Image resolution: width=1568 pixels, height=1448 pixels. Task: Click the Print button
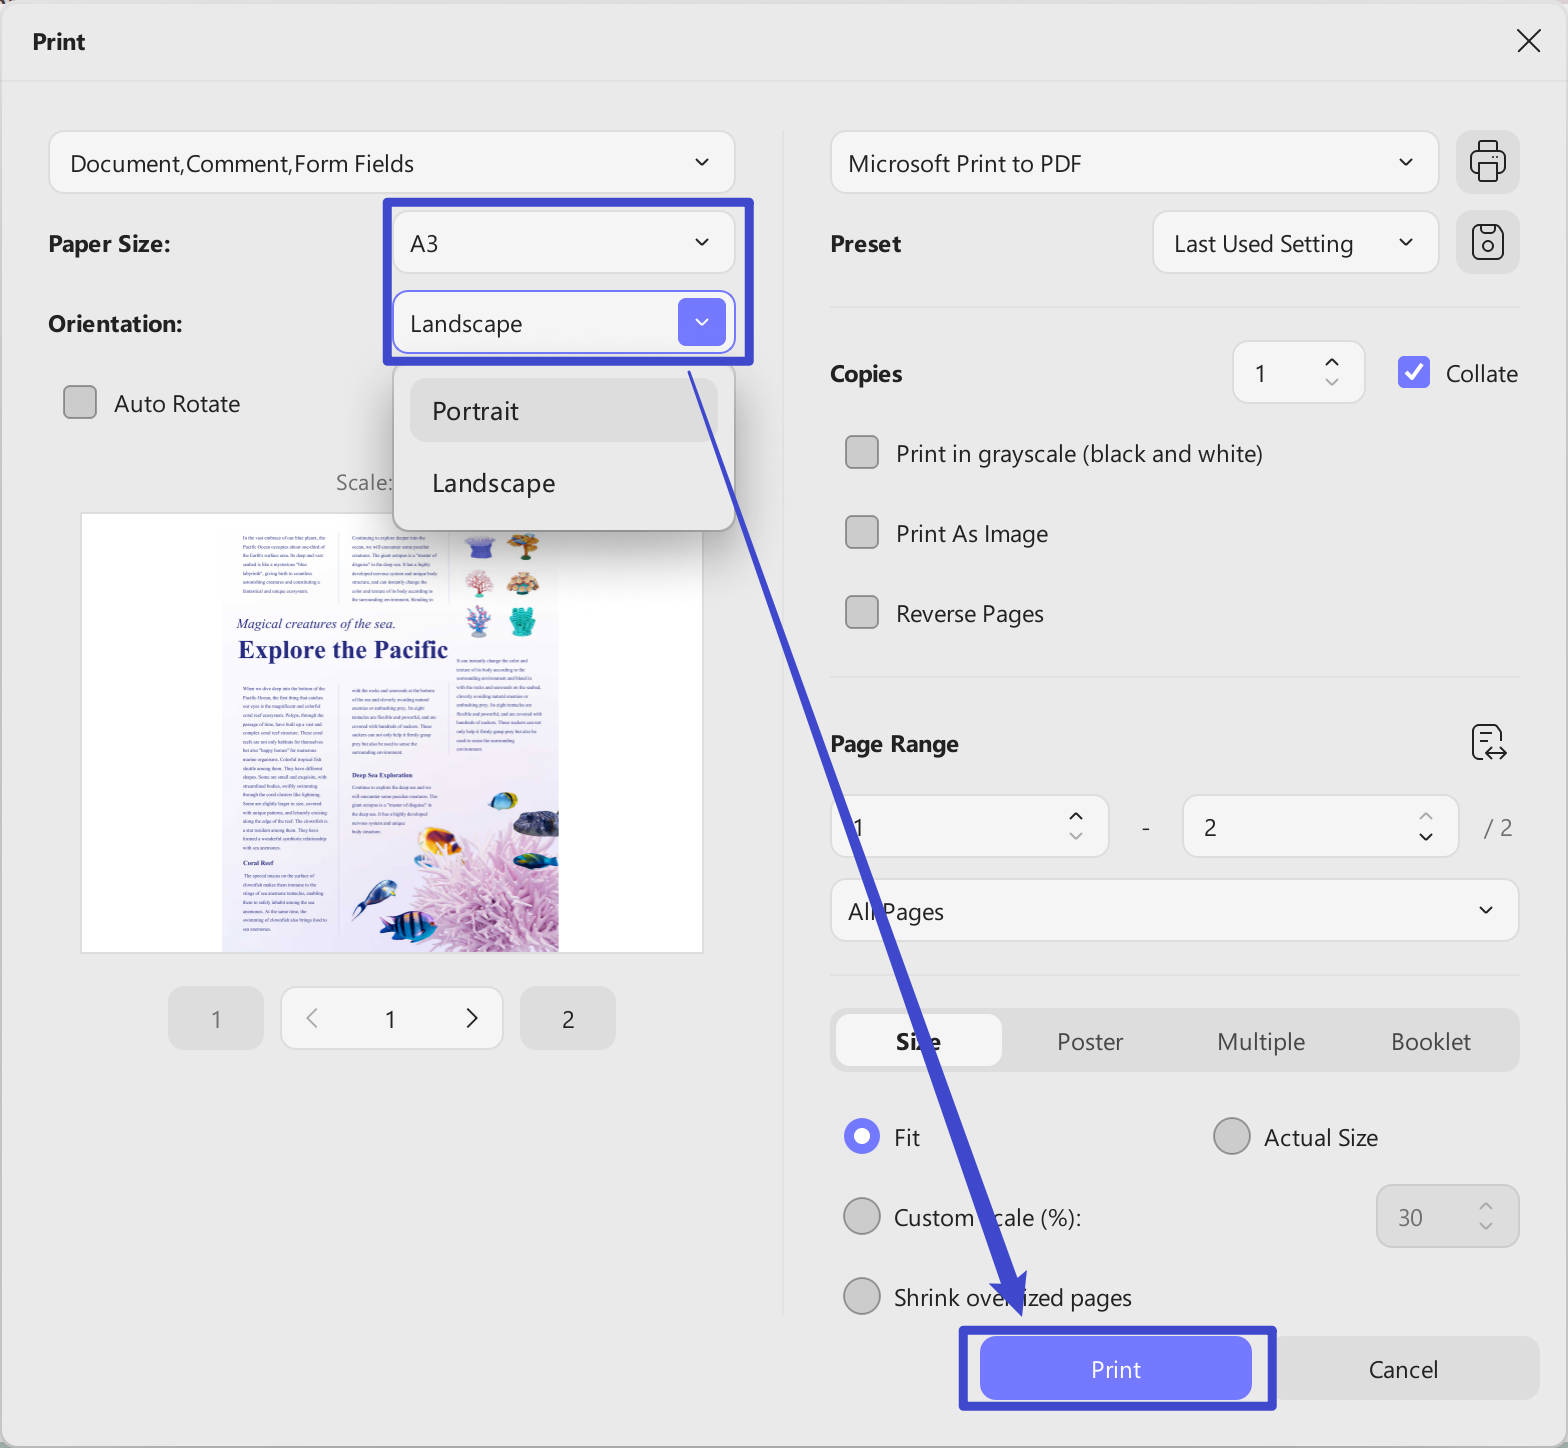pos(1116,1368)
